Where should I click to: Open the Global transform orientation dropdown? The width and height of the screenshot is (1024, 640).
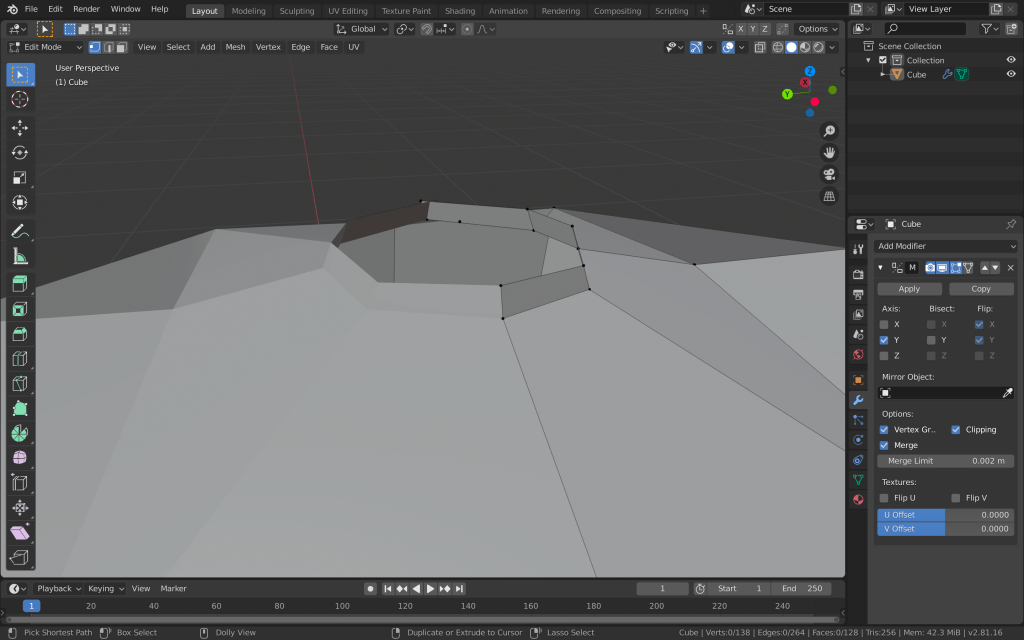[362, 29]
